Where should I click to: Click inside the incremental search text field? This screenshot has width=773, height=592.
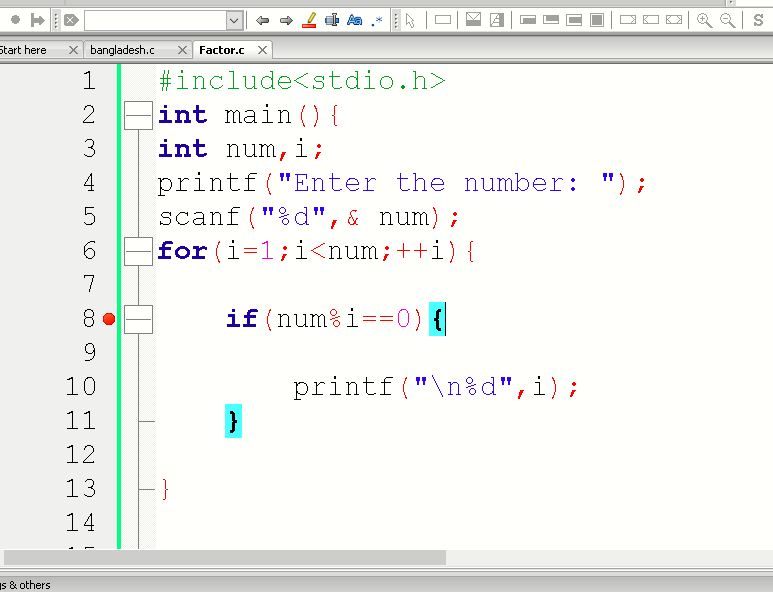click(x=156, y=21)
